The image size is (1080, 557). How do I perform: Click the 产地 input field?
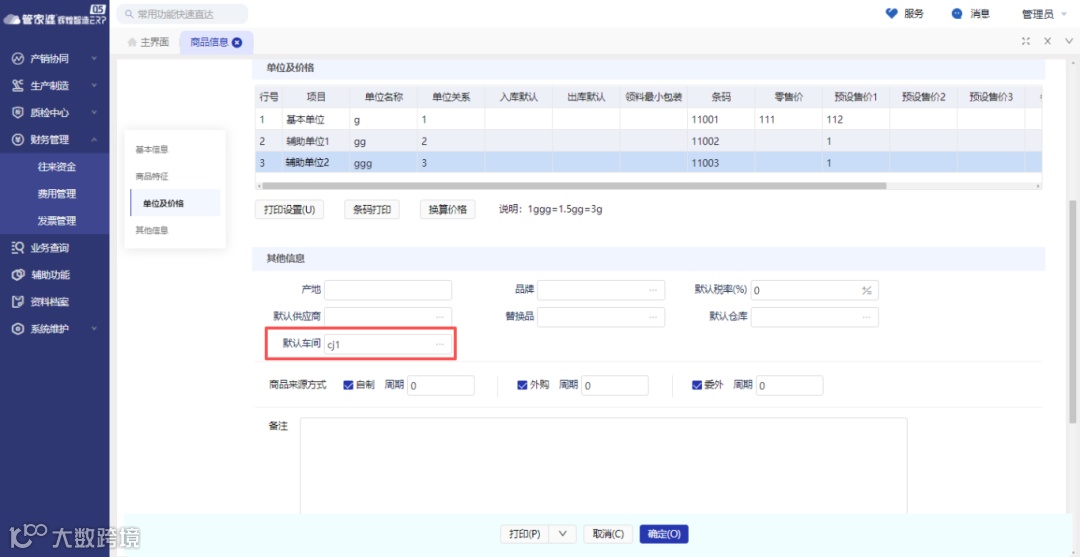click(388, 291)
